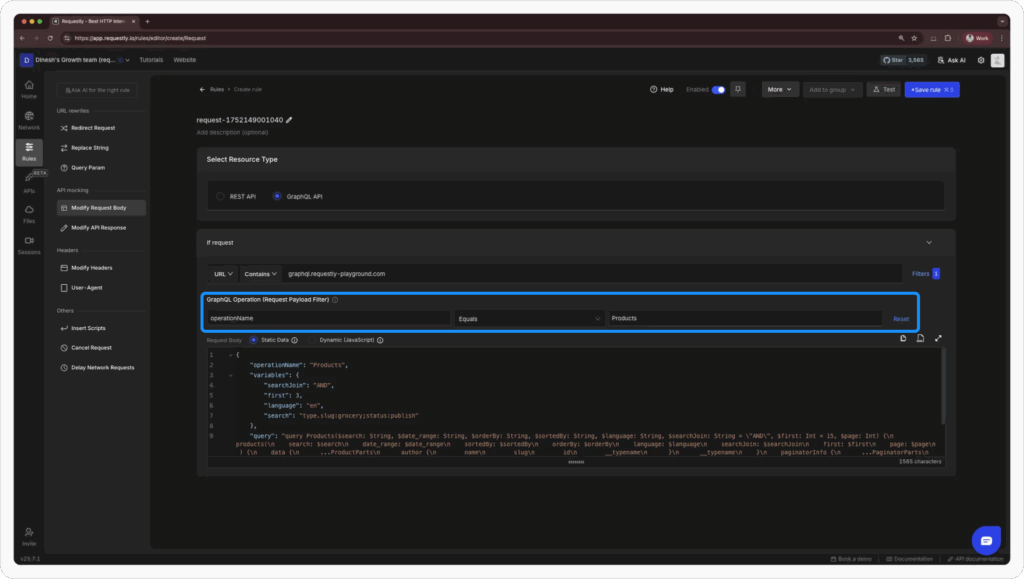
Task: Show info for GraphQL Operation filter
Action: pyautogui.click(x=335, y=300)
